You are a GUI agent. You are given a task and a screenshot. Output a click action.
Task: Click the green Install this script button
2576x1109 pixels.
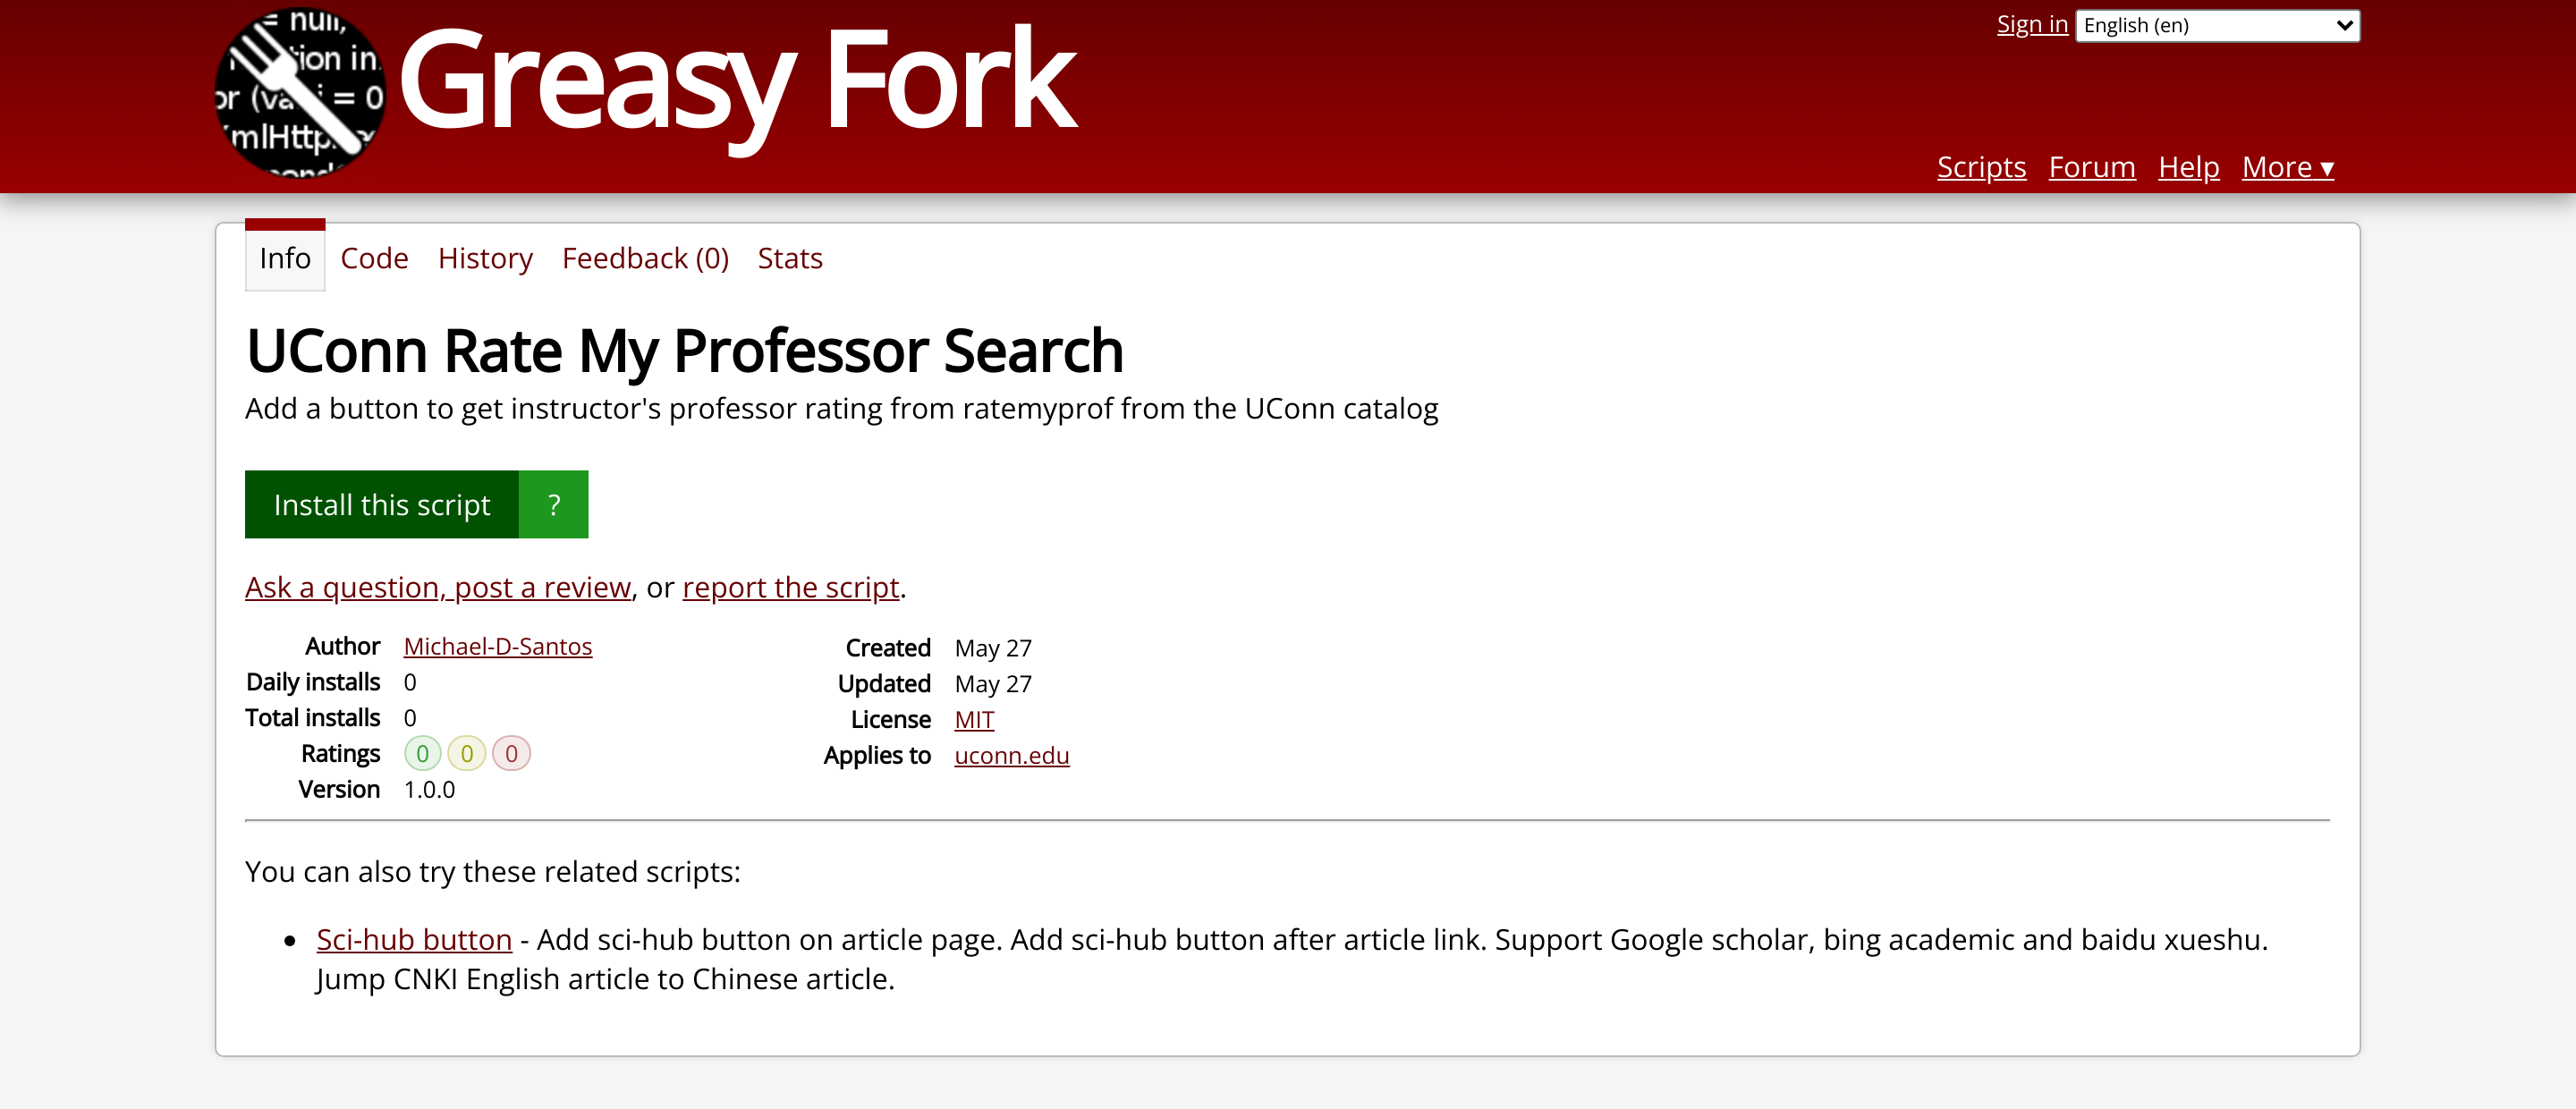click(x=381, y=503)
